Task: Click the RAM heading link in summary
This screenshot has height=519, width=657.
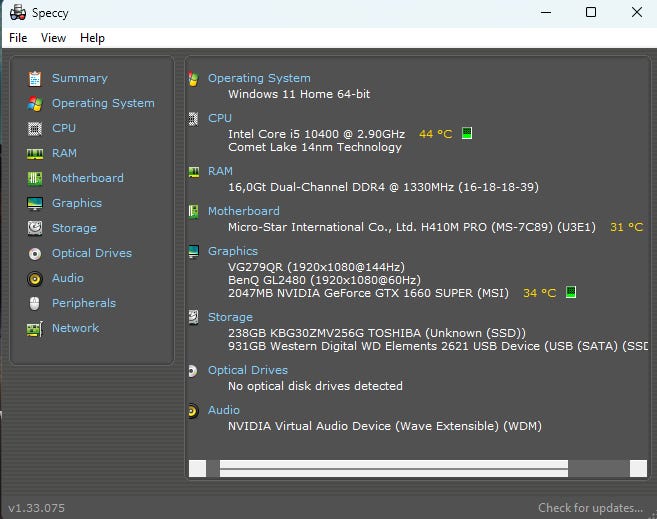Action: click(x=220, y=171)
